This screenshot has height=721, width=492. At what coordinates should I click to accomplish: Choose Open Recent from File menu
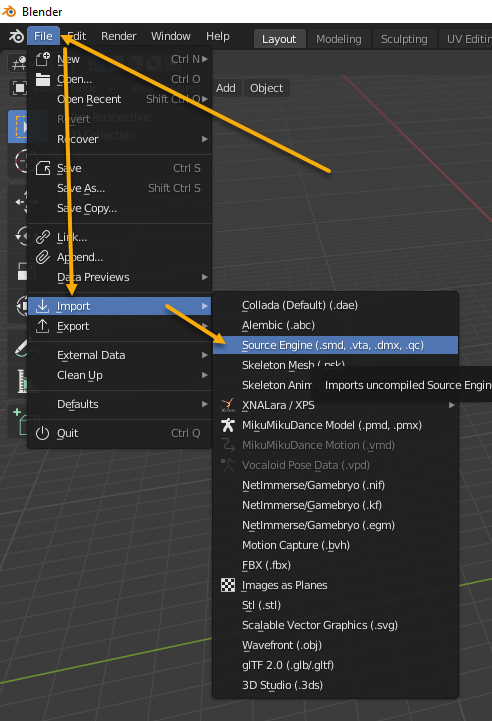[x=120, y=99]
